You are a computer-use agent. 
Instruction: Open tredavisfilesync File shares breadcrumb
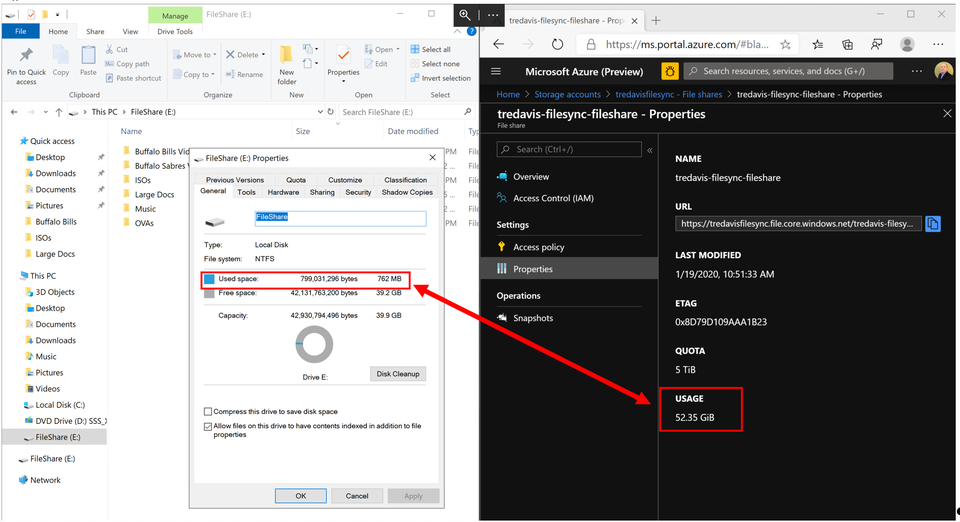[669, 94]
